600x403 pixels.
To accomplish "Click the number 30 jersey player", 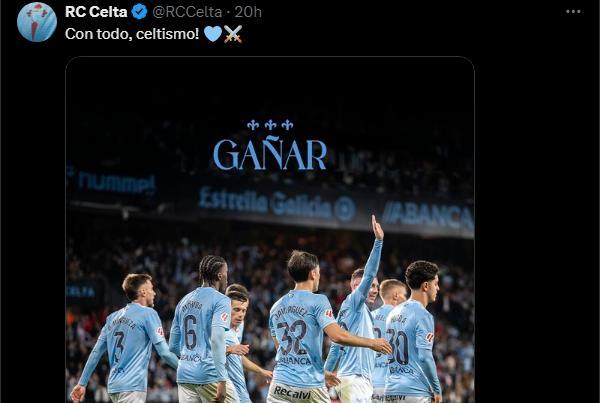I will (x=412, y=331).
